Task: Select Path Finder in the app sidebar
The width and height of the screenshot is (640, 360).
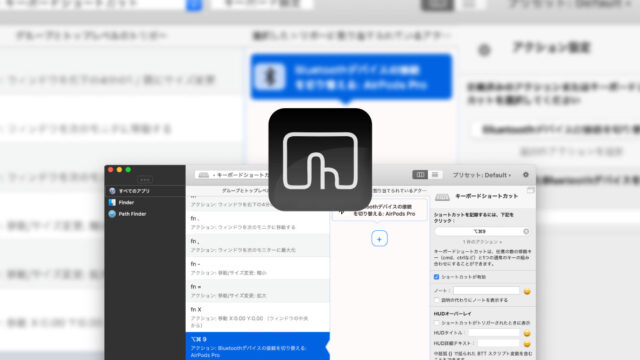Action: pyautogui.click(x=145, y=214)
